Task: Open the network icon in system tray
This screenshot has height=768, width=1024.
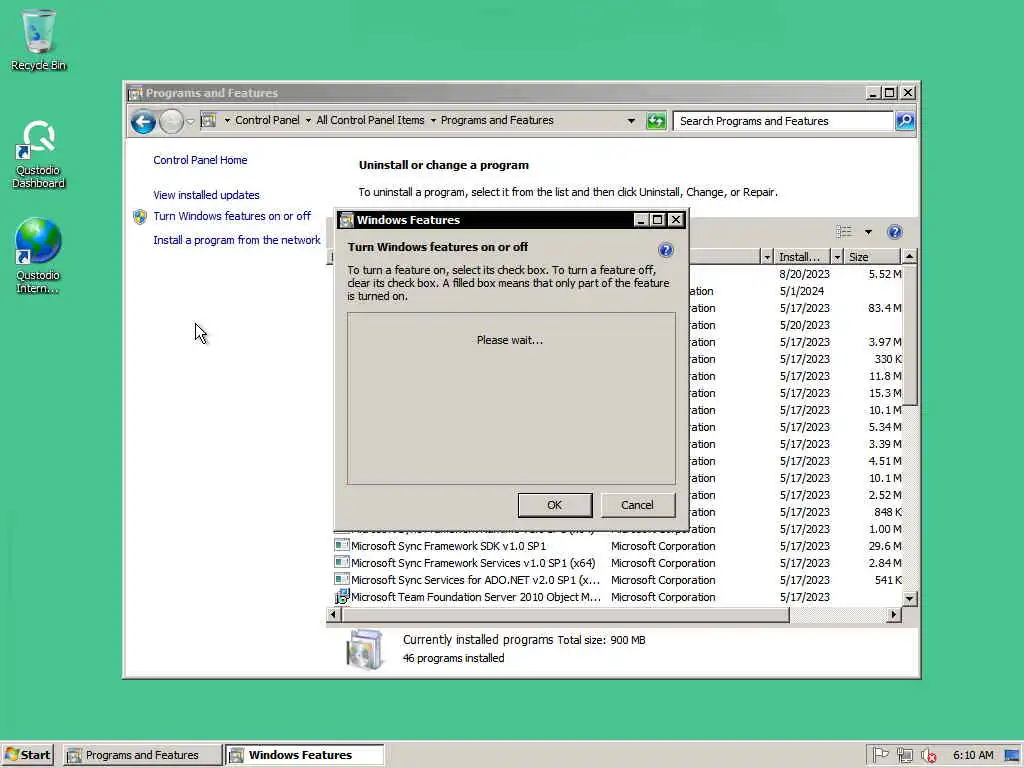Action: coord(904,755)
